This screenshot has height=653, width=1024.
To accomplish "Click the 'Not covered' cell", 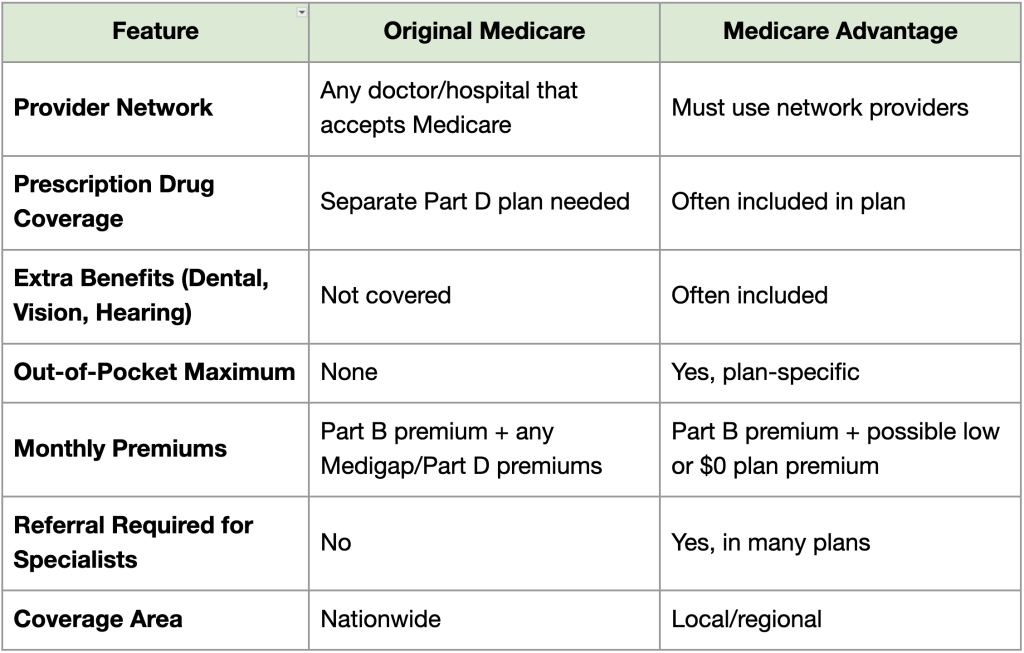I will coord(386,295).
